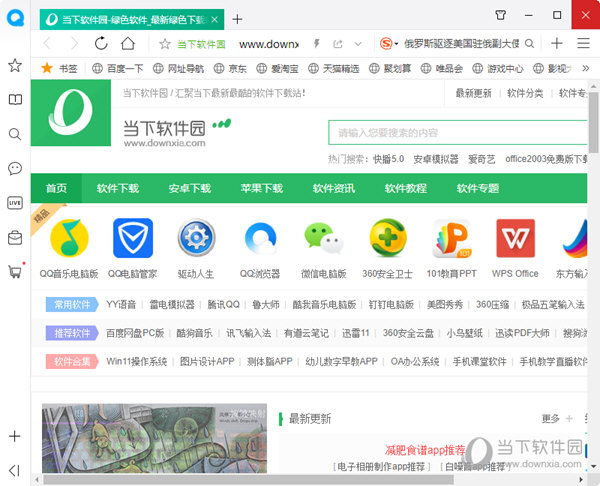
Task: Select the 当下软件园 browser tab
Action: coord(132,20)
